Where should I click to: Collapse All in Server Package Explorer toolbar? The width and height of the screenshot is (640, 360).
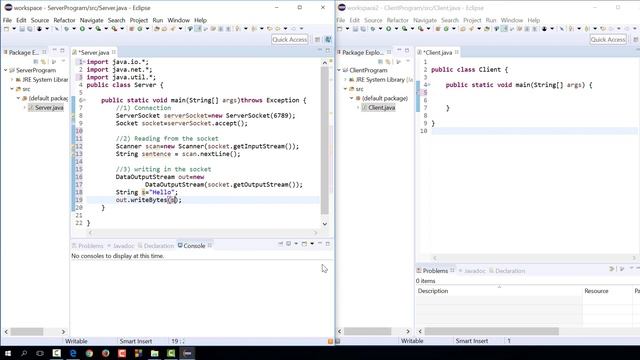coord(36,62)
